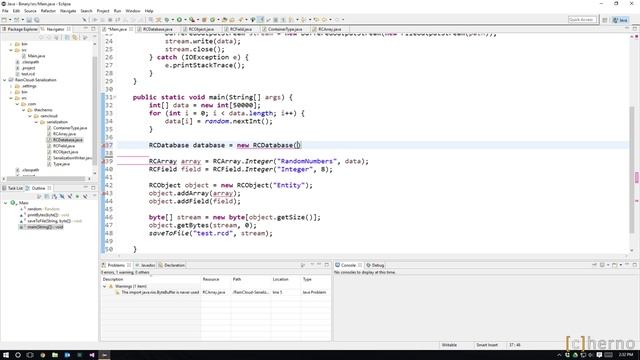Select the Console view tab

(x=348, y=265)
